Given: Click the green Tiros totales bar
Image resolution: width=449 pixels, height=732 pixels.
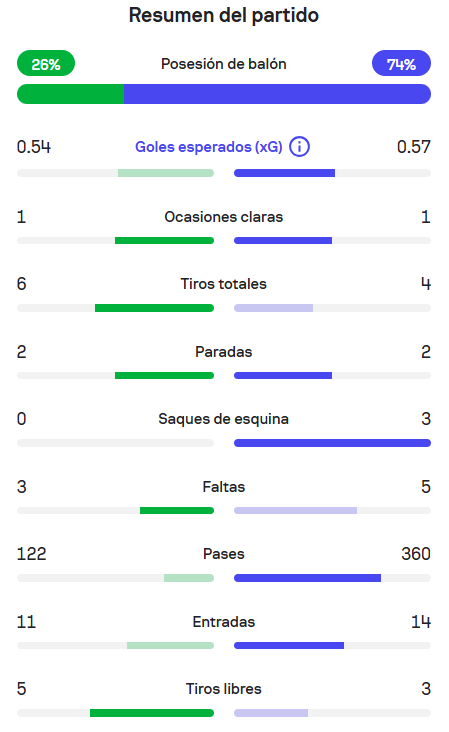Looking at the screenshot, I should pyautogui.click(x=154, y=308).
